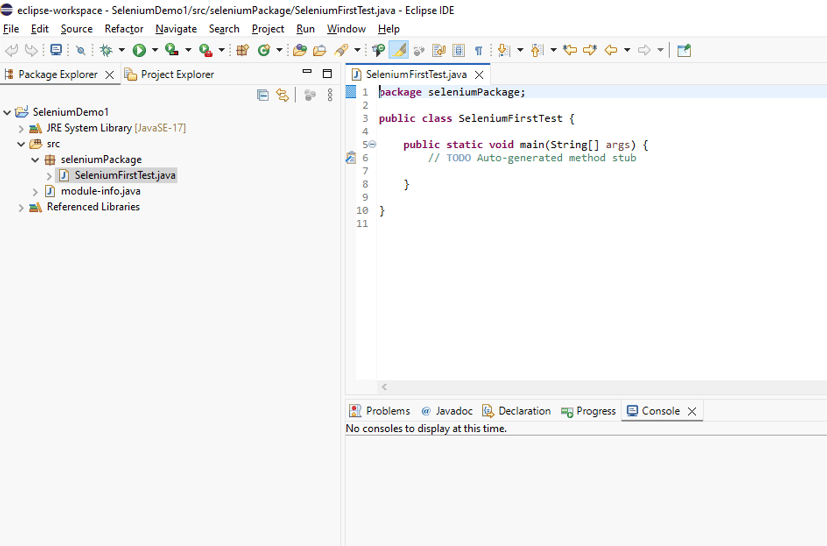Toggle Show Whitespace Characters pilcrow button

point(478,51)
